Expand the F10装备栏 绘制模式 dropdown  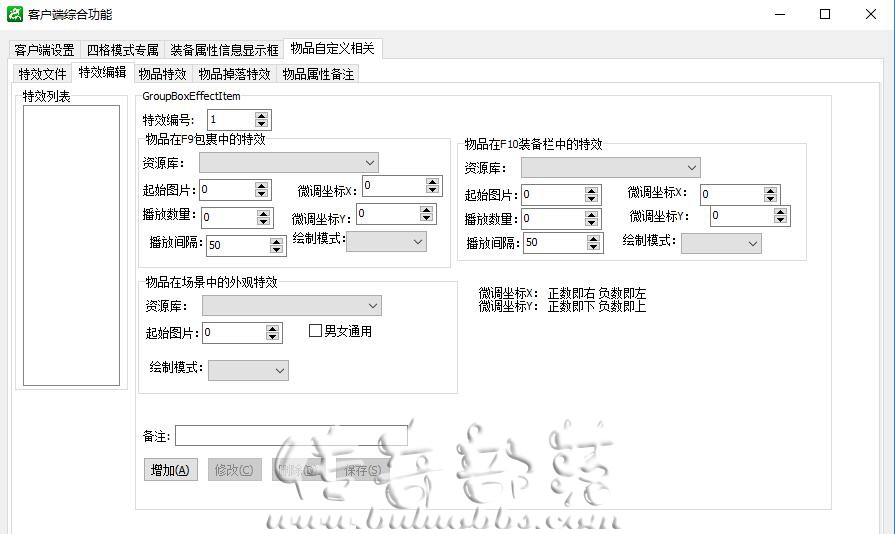click(721, 244)
